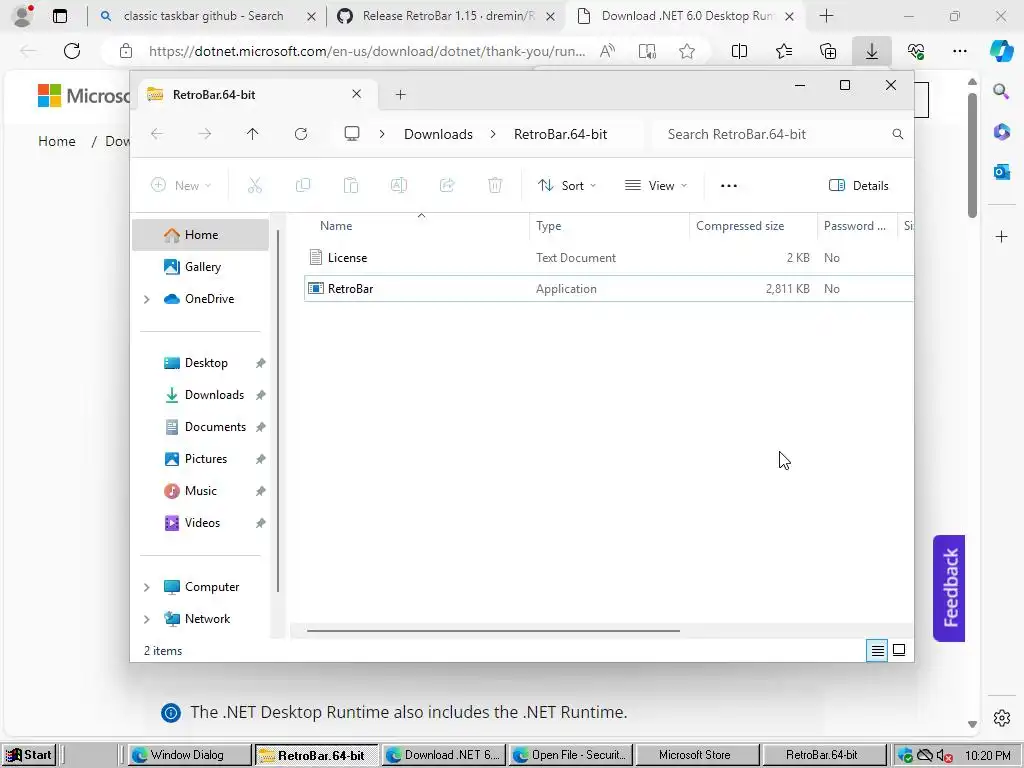Select the RetroBar.64-bit Explorer tab

point(255,95)
